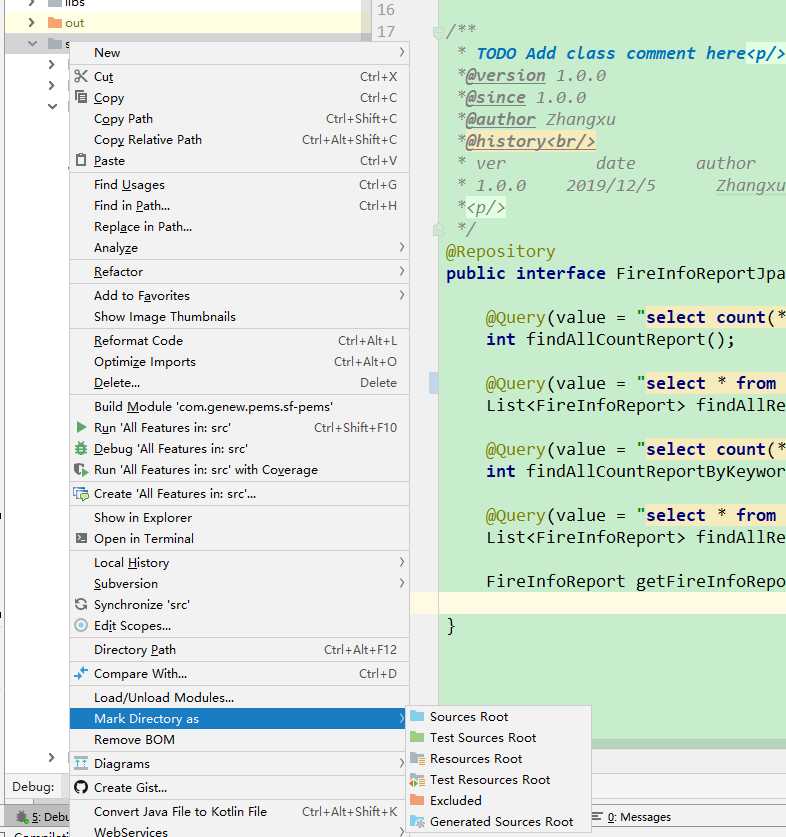The image size is (786, 837).
Task: Select Mark Directory as menu entry
Action: [x=239, y=718]
